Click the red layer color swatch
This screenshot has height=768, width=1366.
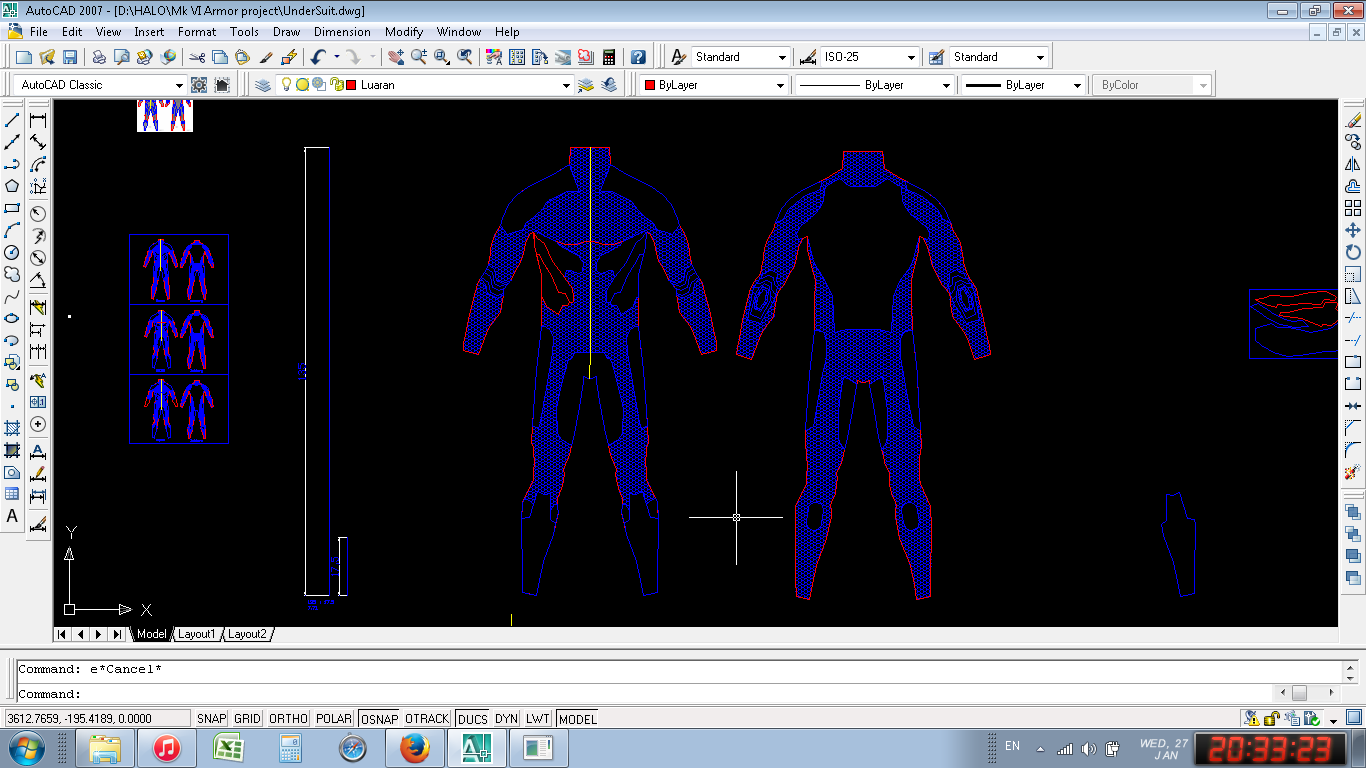(351, 85)
